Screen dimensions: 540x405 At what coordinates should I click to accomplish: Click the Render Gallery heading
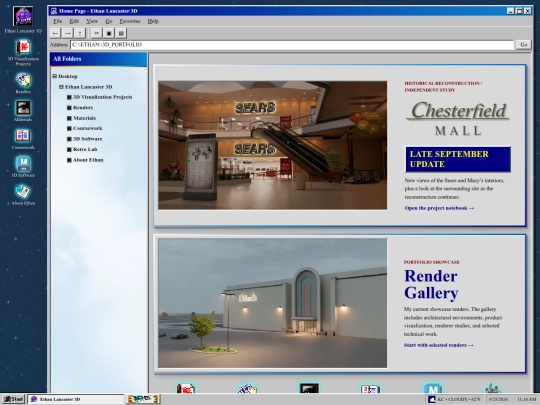tap(431, 284)
